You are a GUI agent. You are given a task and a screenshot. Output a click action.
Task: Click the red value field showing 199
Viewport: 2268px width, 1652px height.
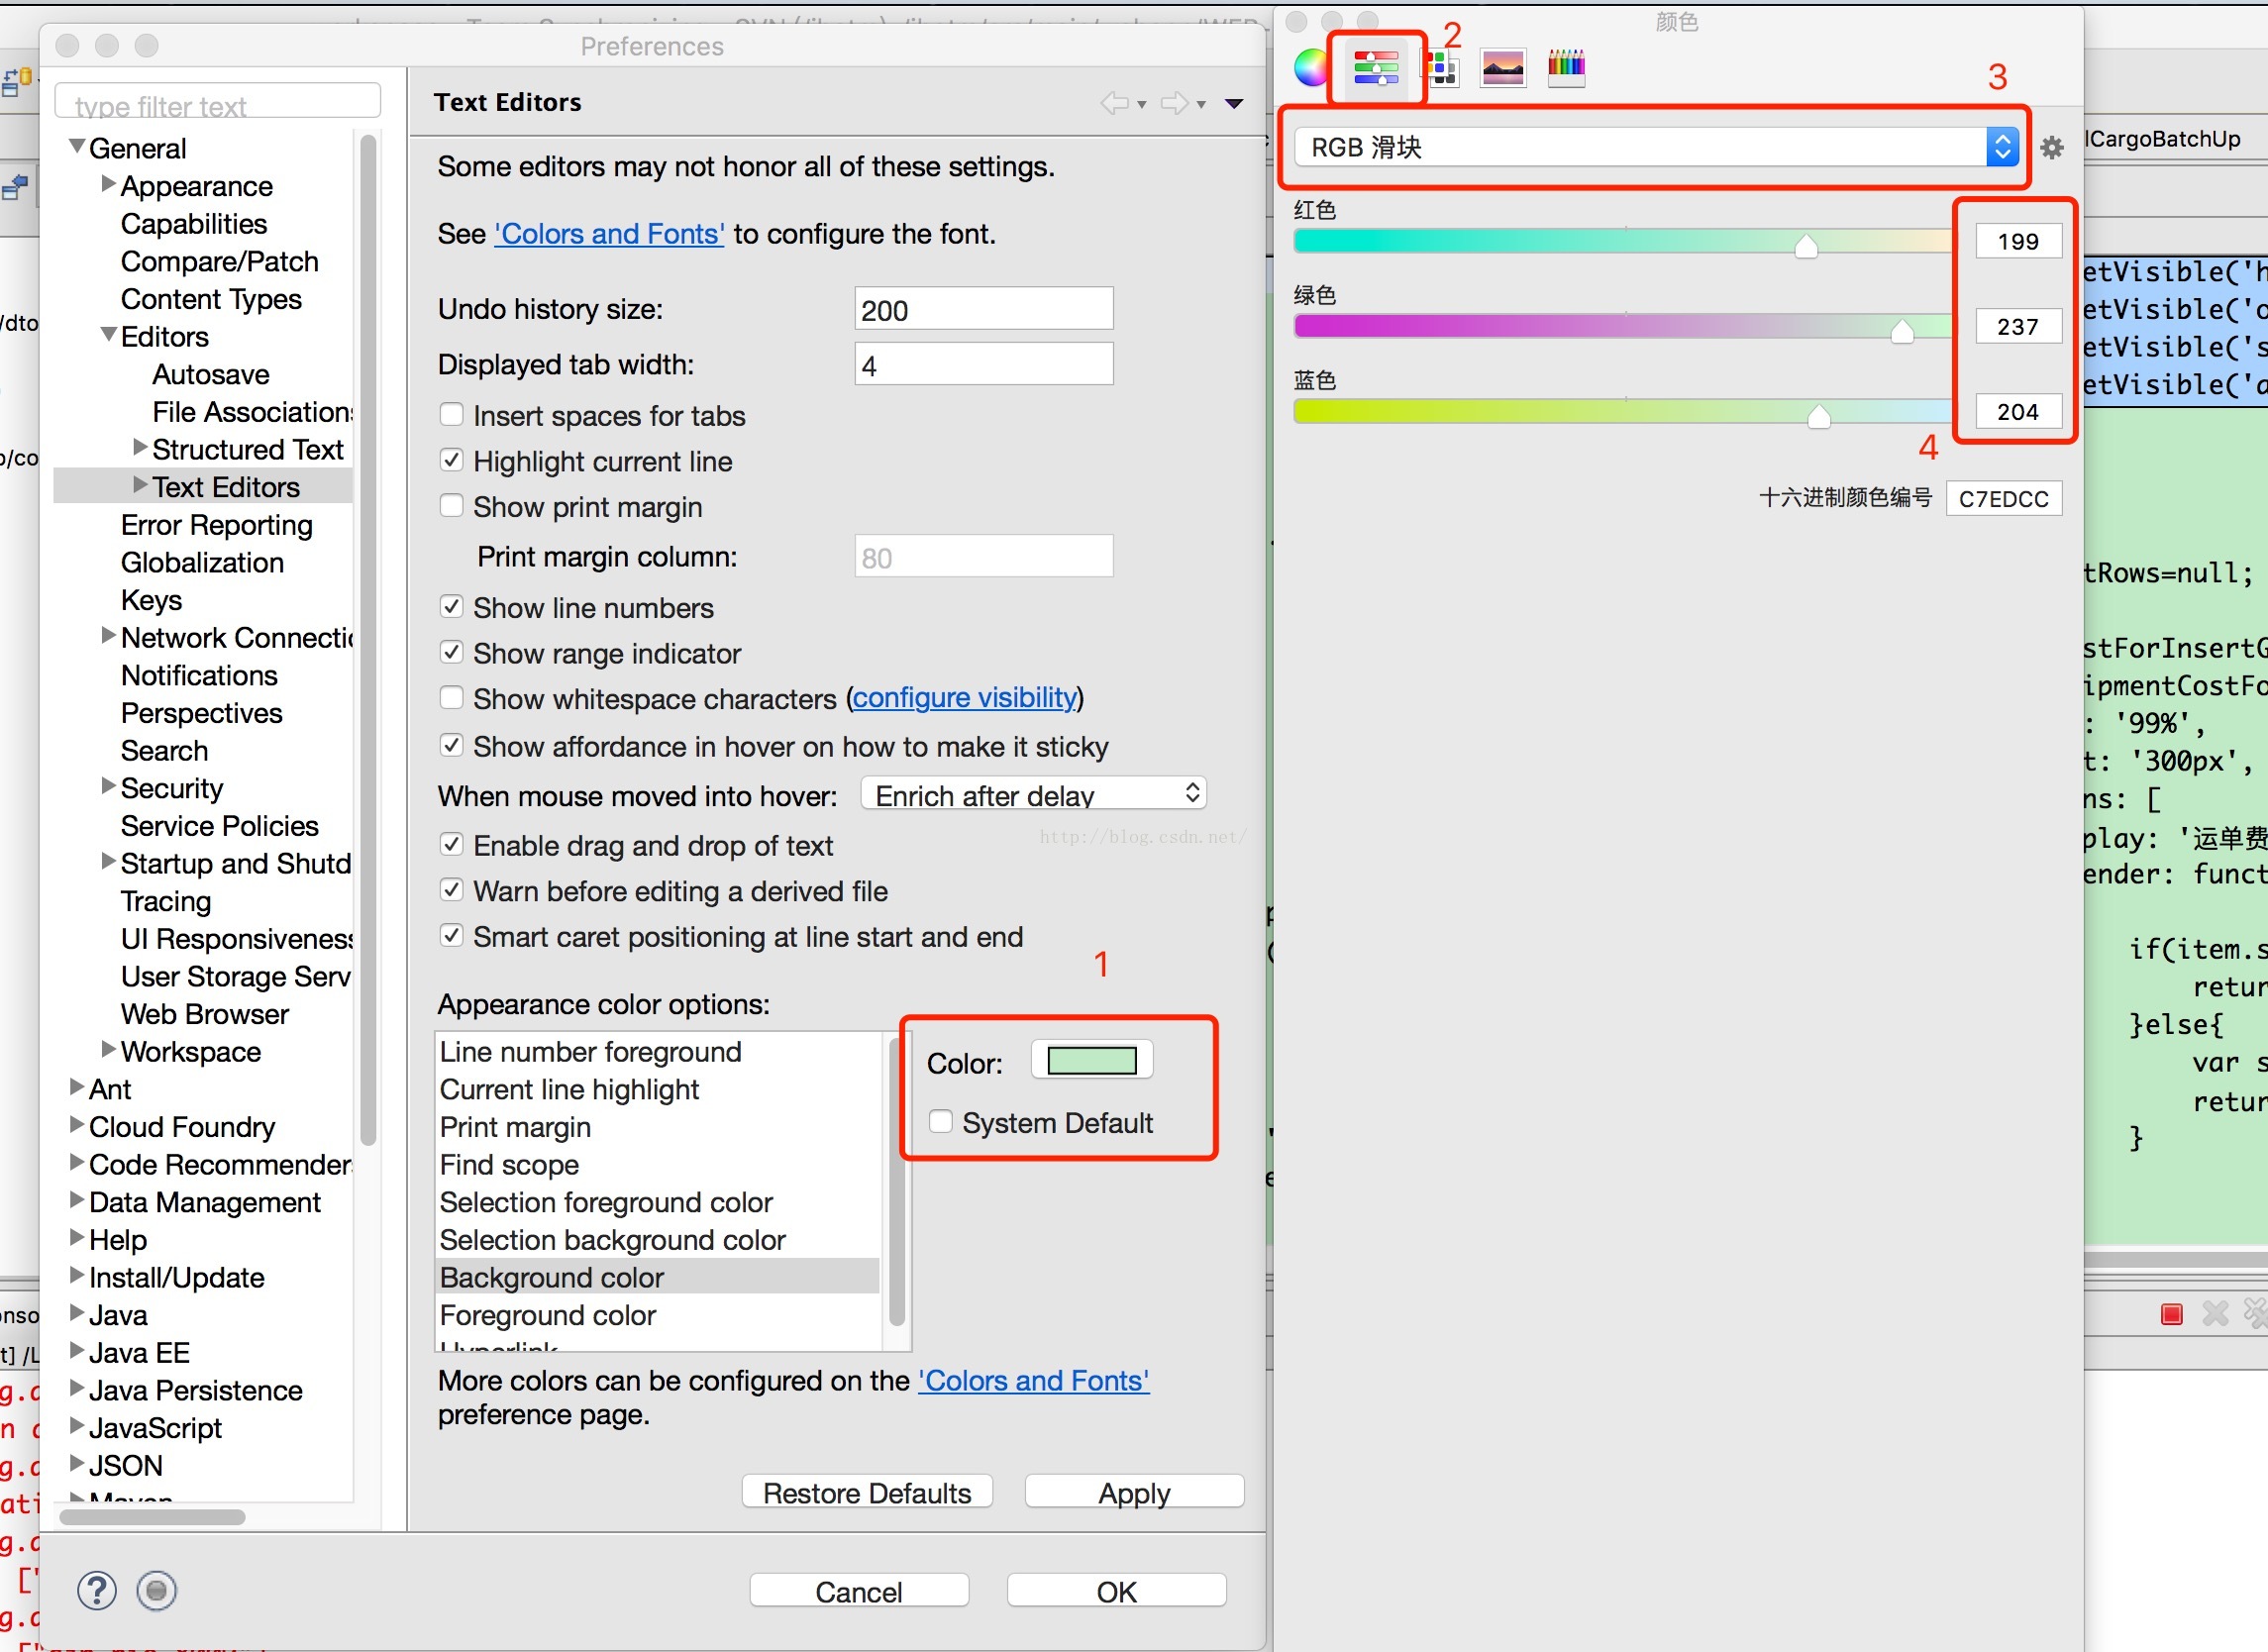click(2018, 241)
